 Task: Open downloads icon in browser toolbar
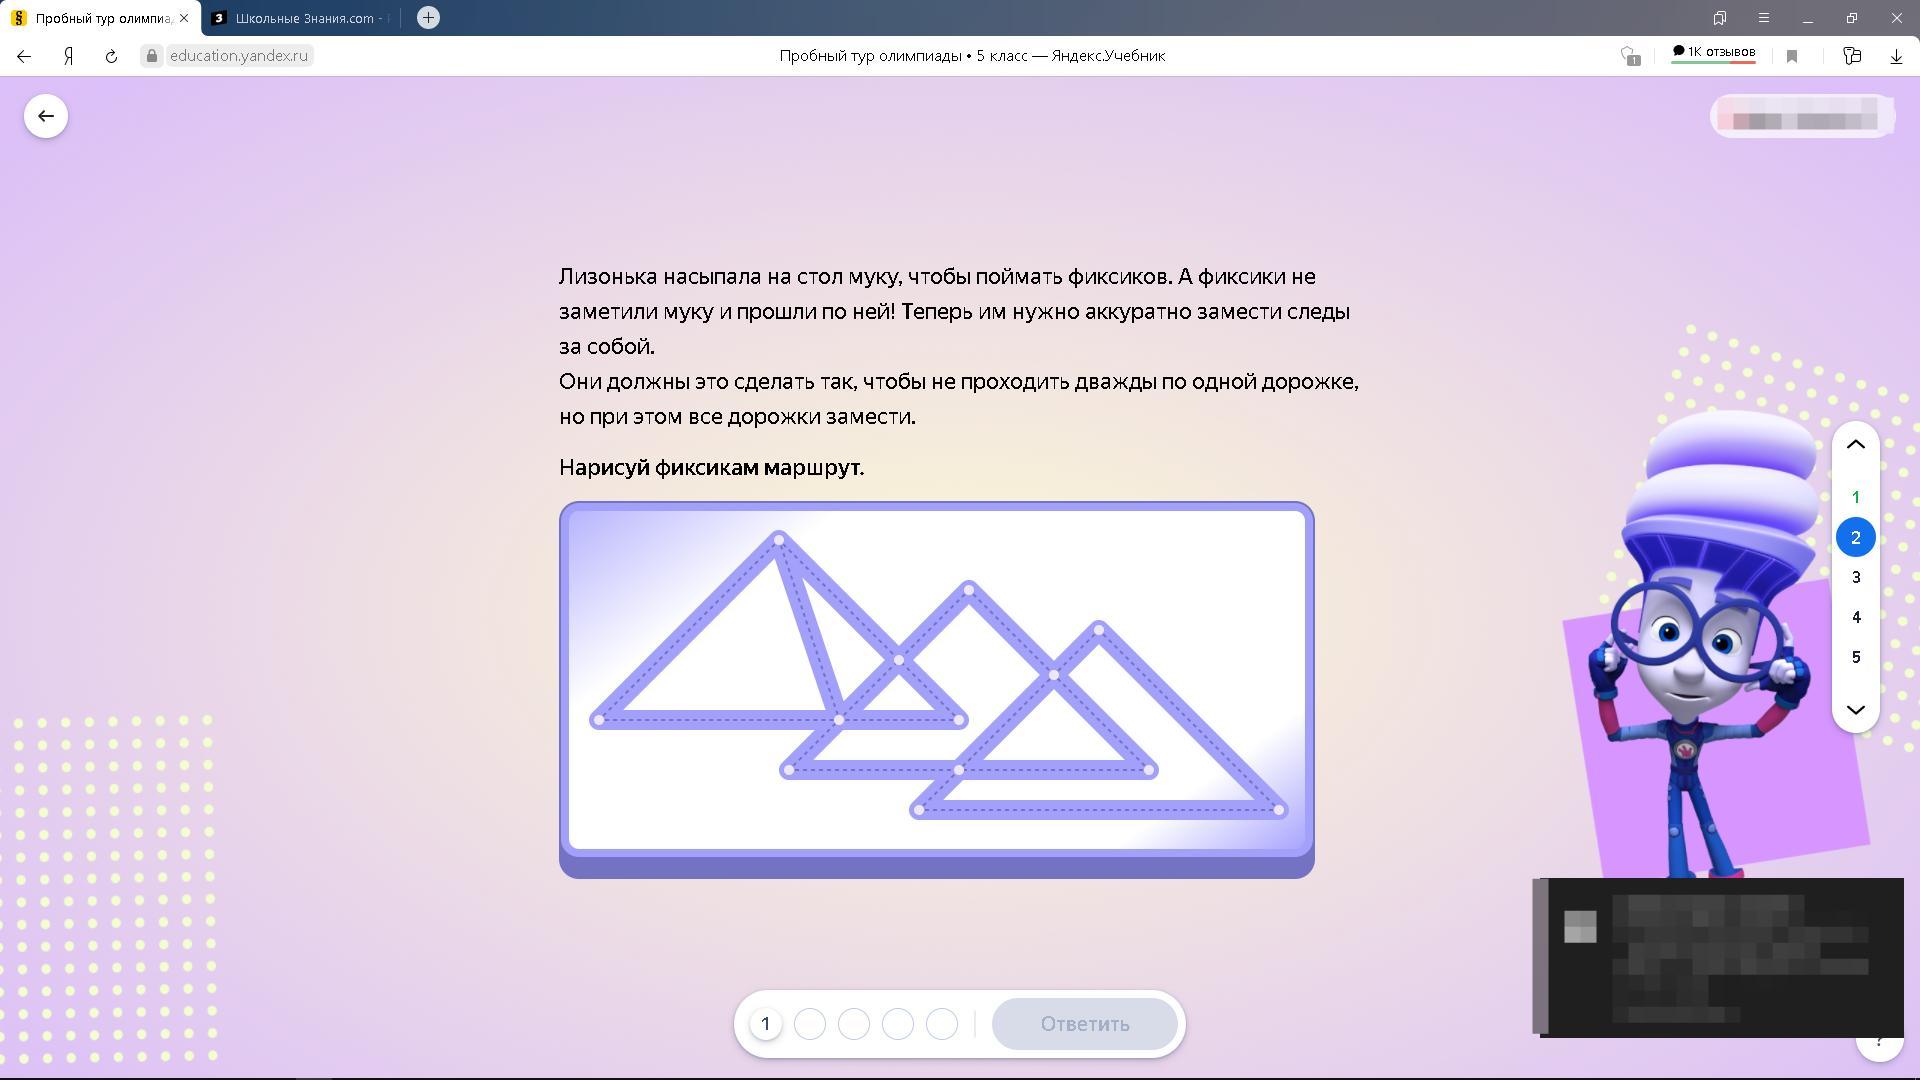[x=1896, y=56]
